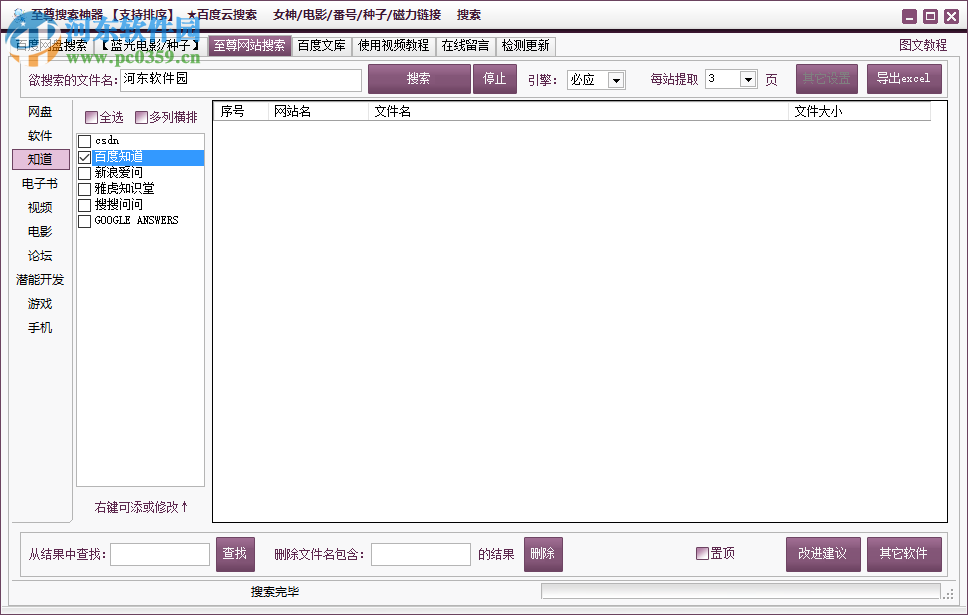Select the 视频 category

40,208
